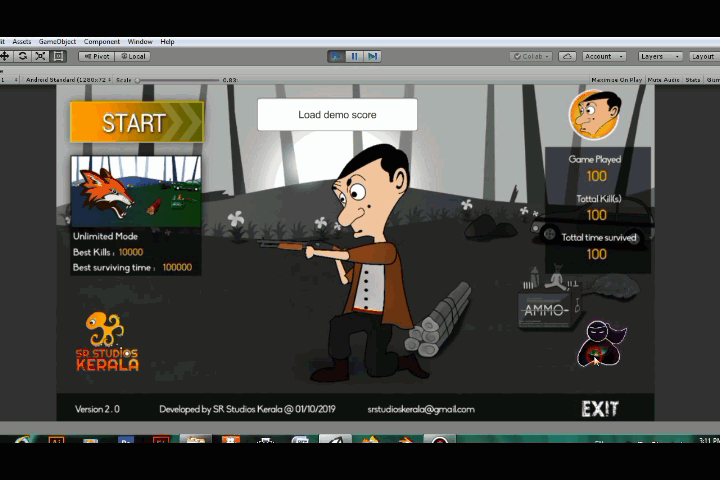The height and width of the screenshot is (480, 720).
Task: Click the Best Kills value 10000
Action: pyautogui.click(x=131, y=252)
